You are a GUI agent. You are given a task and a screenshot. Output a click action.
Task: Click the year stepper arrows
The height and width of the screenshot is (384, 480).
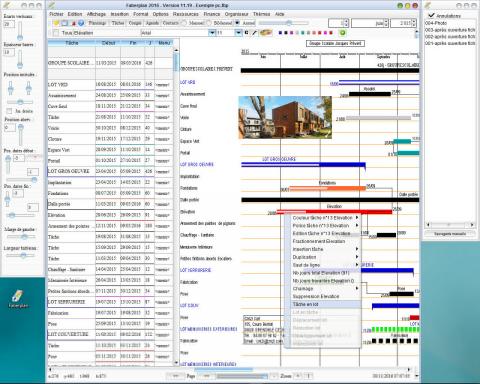414,23
